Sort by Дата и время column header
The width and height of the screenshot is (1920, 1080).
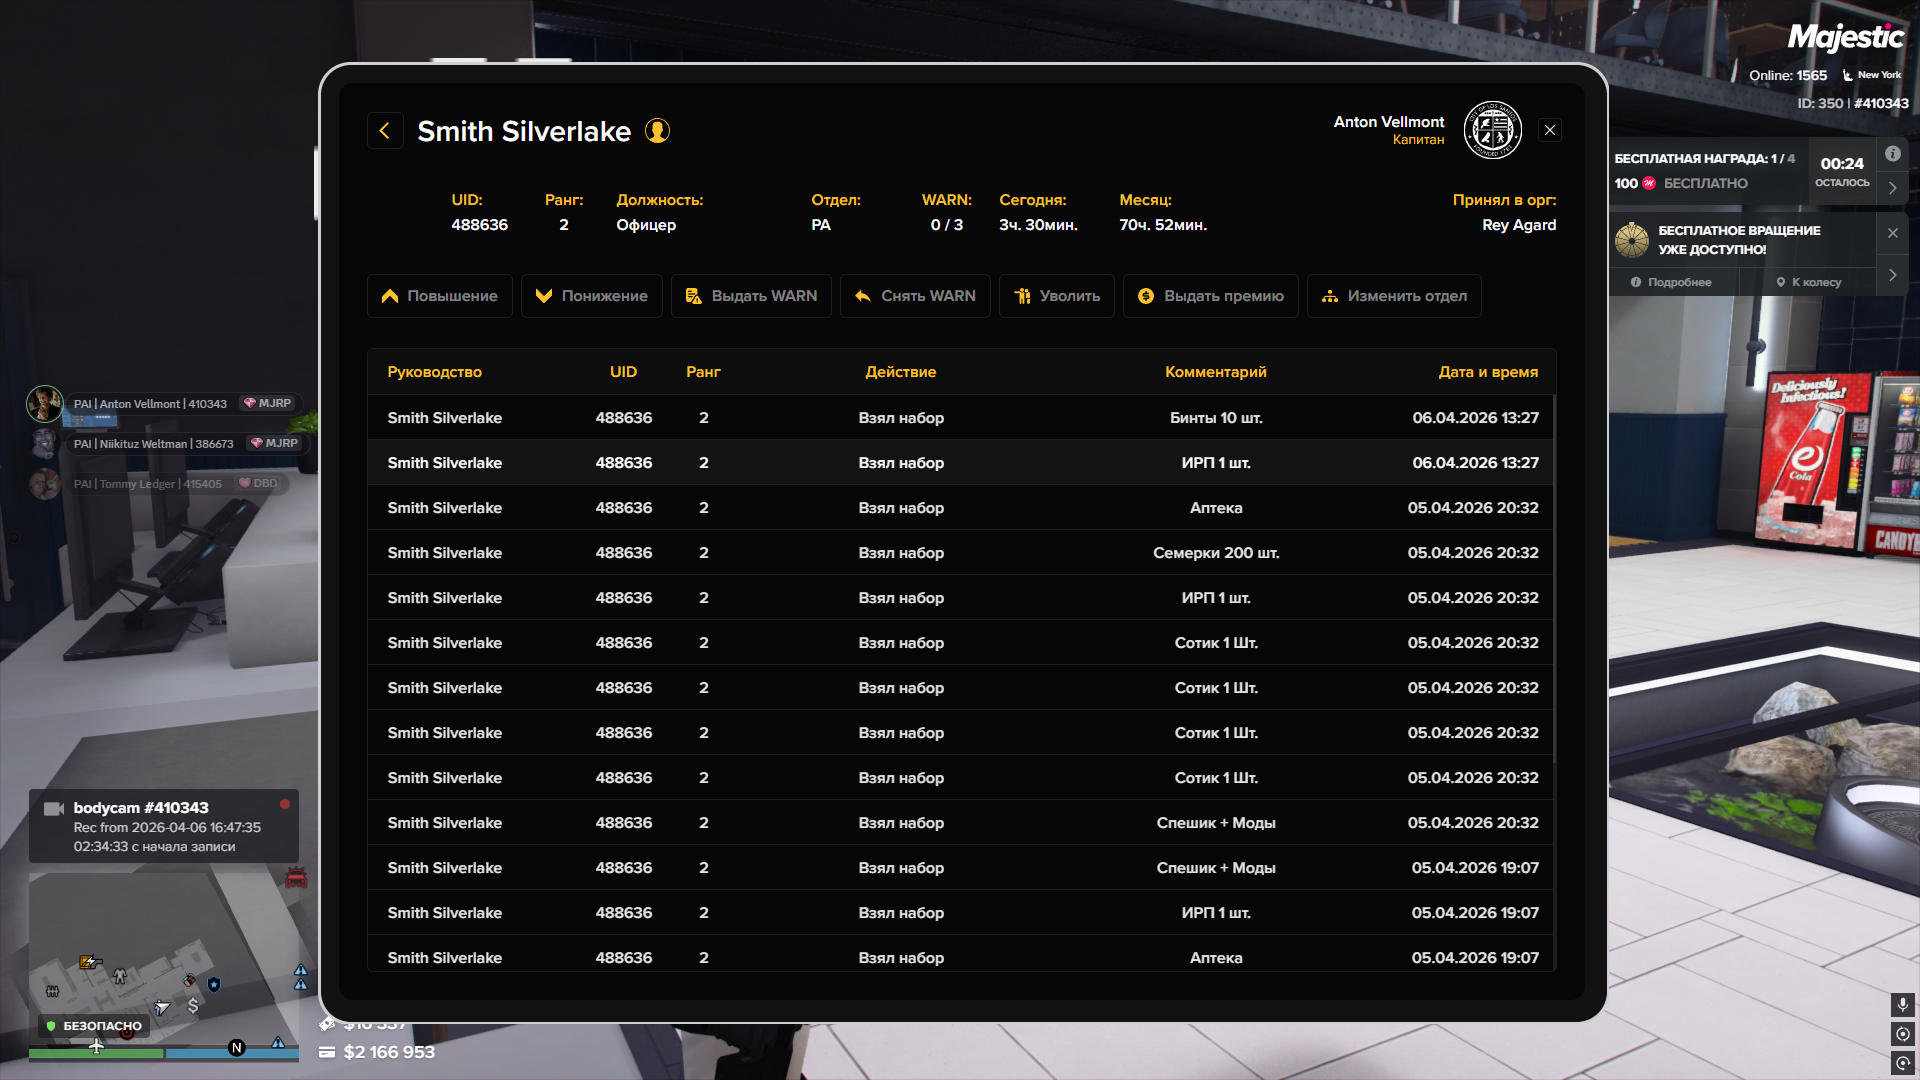click(1487, 372)
